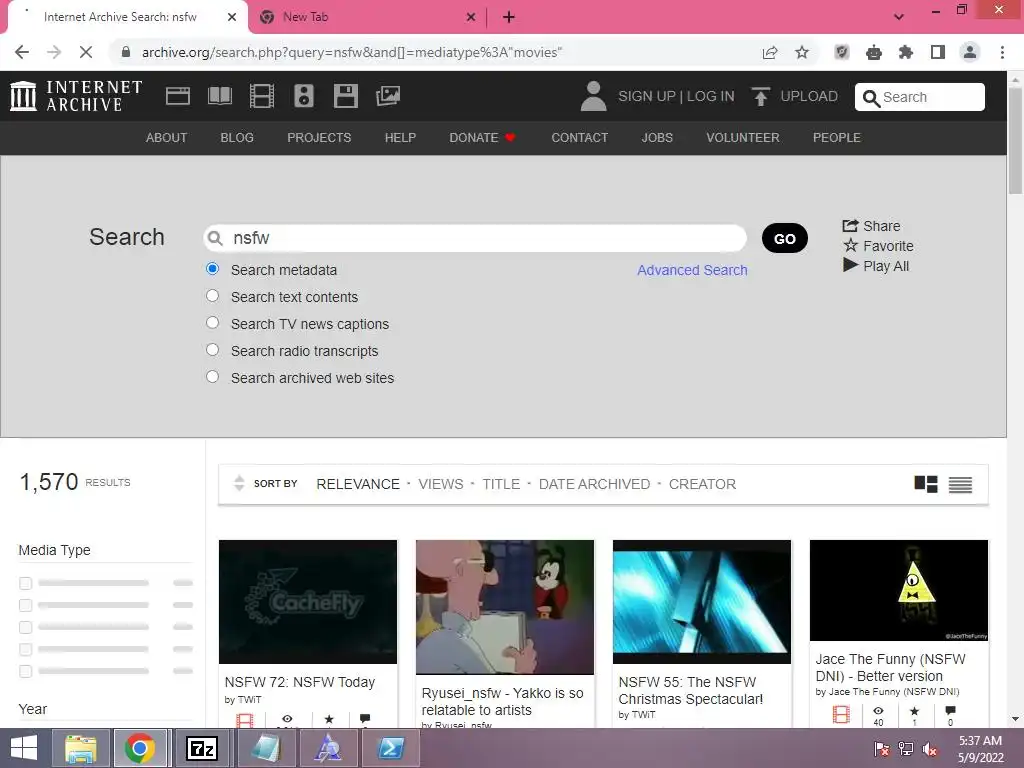
Task: Open the Chrome side panel icon
Action: [x=938, y=52]
